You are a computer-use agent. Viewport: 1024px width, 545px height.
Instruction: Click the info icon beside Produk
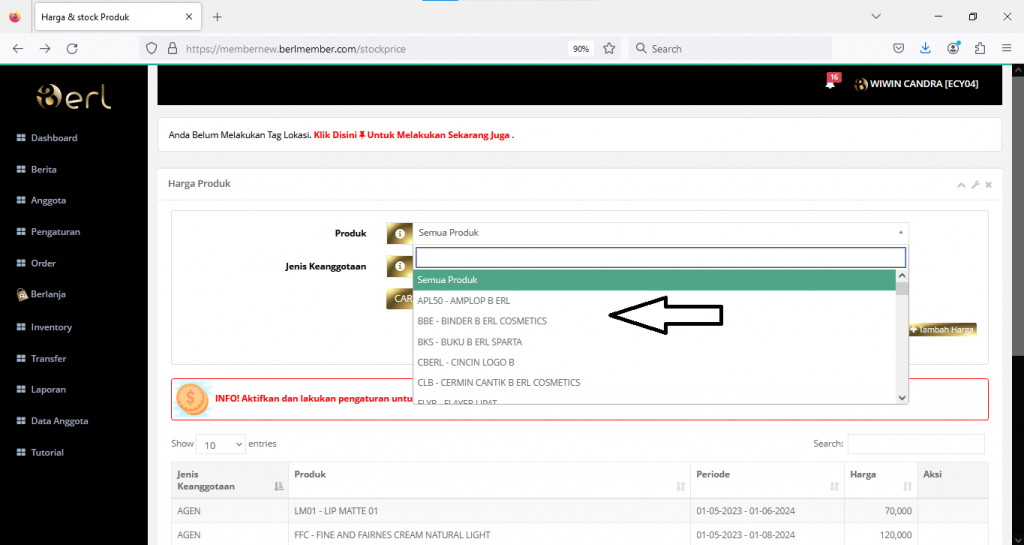(399, 233)
